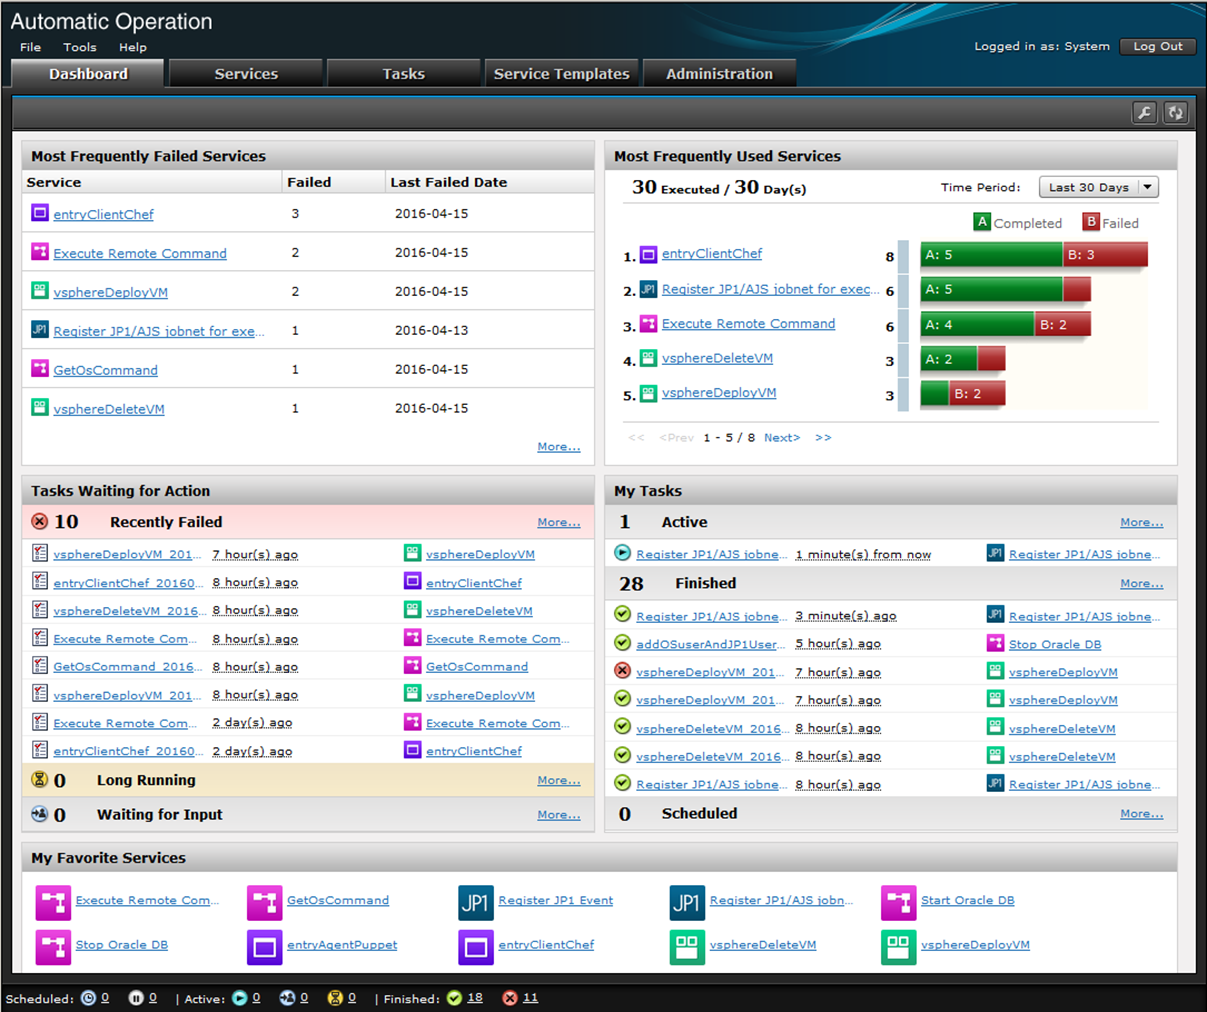The height and width of the screenshot is (1012, 1207).
Task: Click the purple entryAgentPuppet favorite icon
Action: click(265, 946)
